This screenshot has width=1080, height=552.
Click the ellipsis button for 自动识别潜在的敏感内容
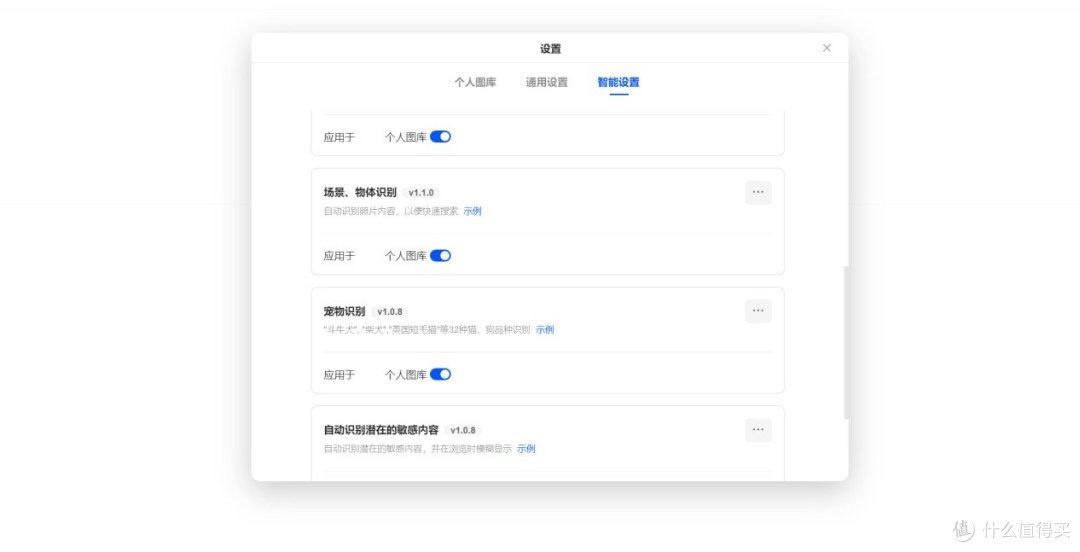pyautogui.click(x=757, y=430)
